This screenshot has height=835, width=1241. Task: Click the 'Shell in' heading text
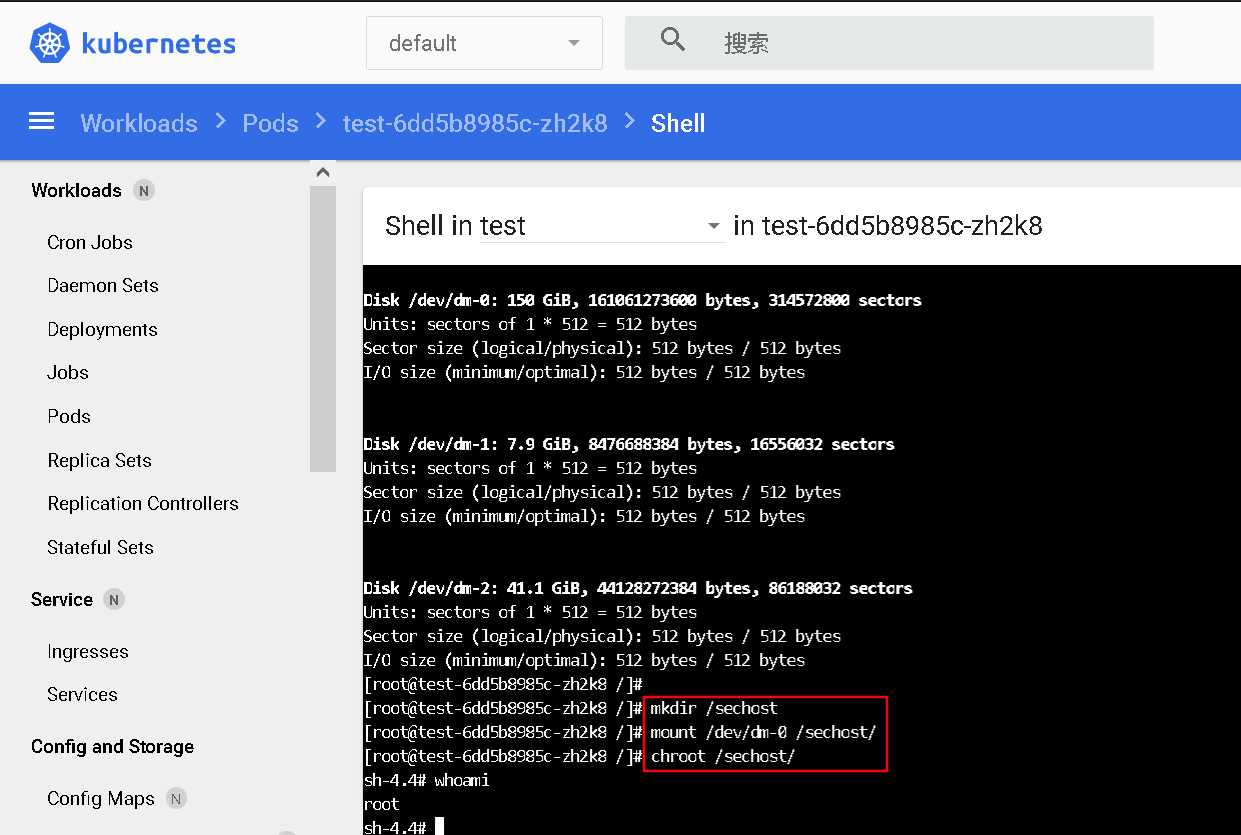[428, 226]
